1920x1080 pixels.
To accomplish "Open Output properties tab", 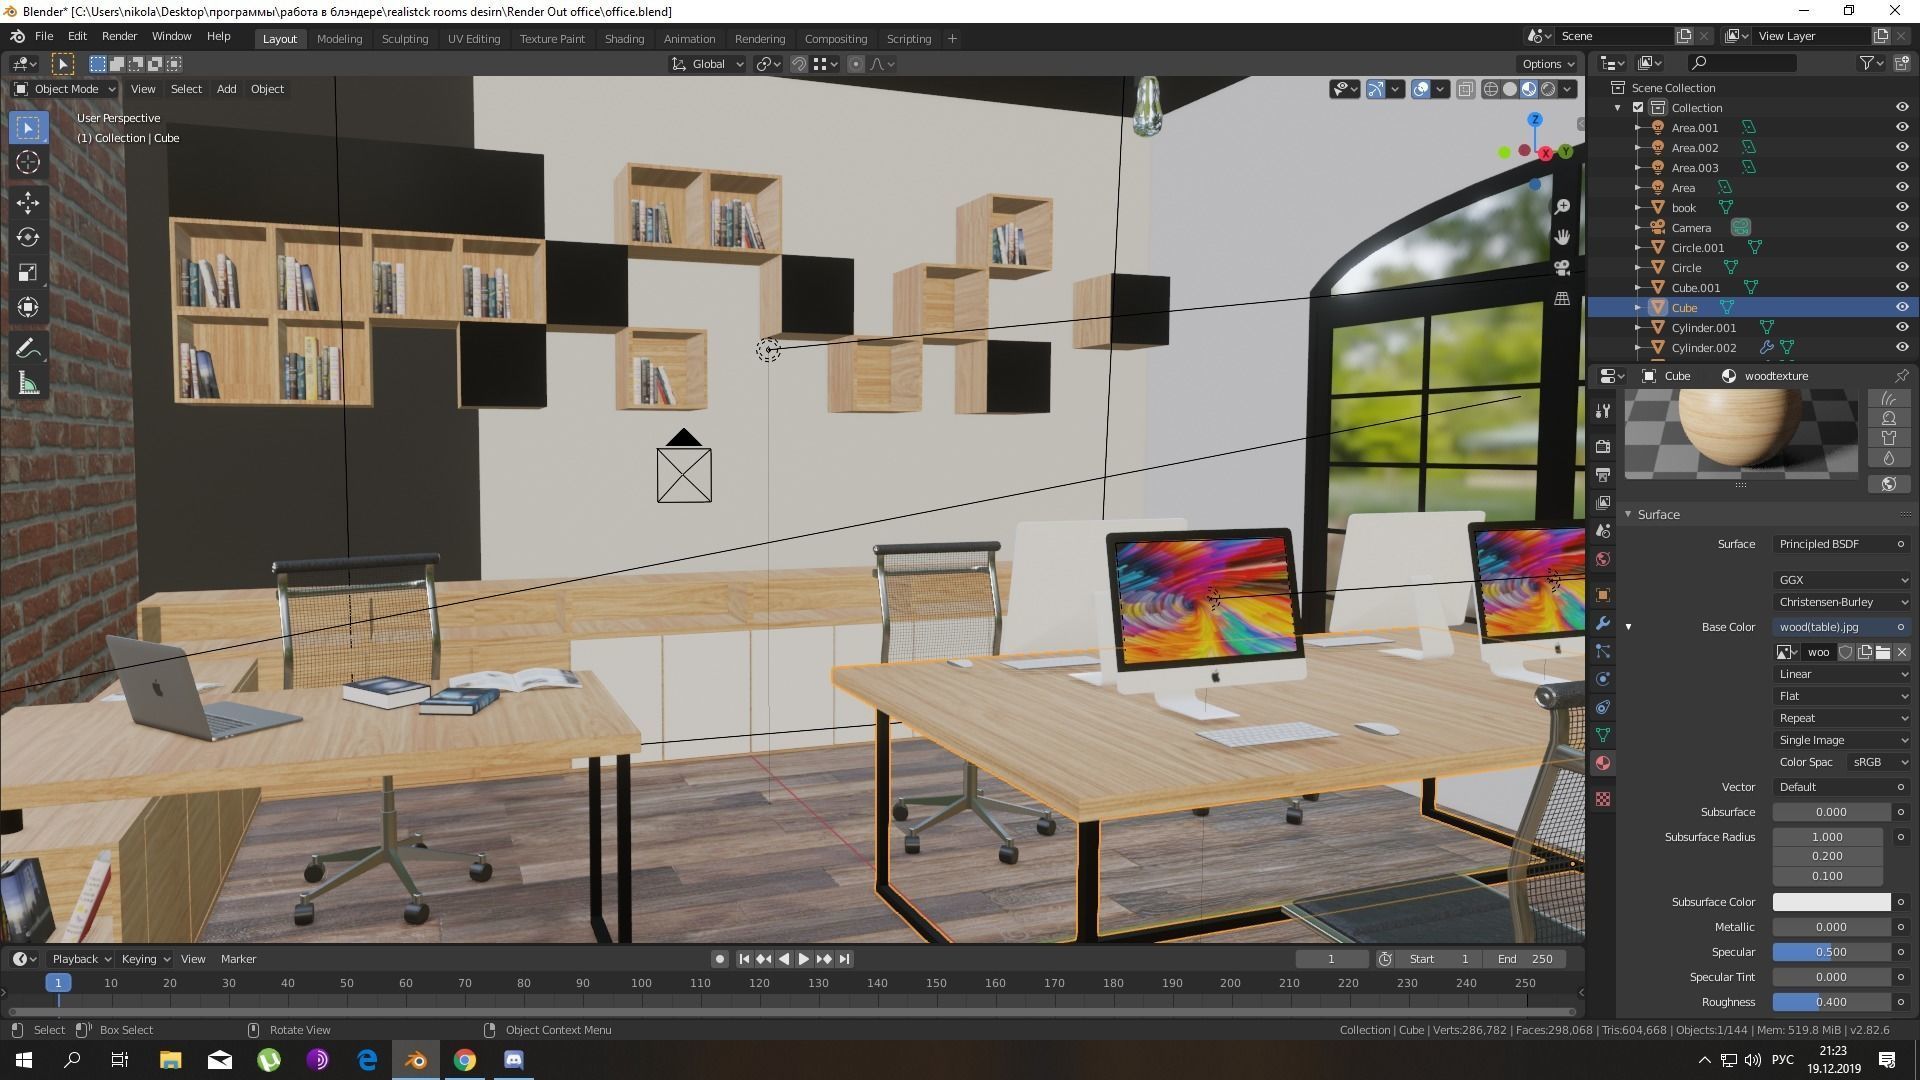I will point(1603,475).
